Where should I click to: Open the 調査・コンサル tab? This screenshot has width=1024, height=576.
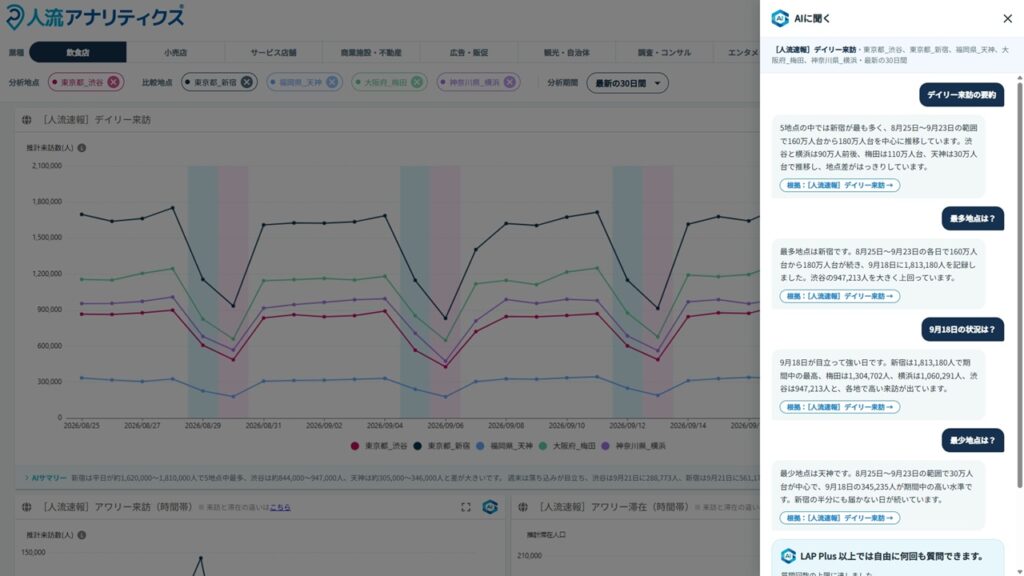664,52
